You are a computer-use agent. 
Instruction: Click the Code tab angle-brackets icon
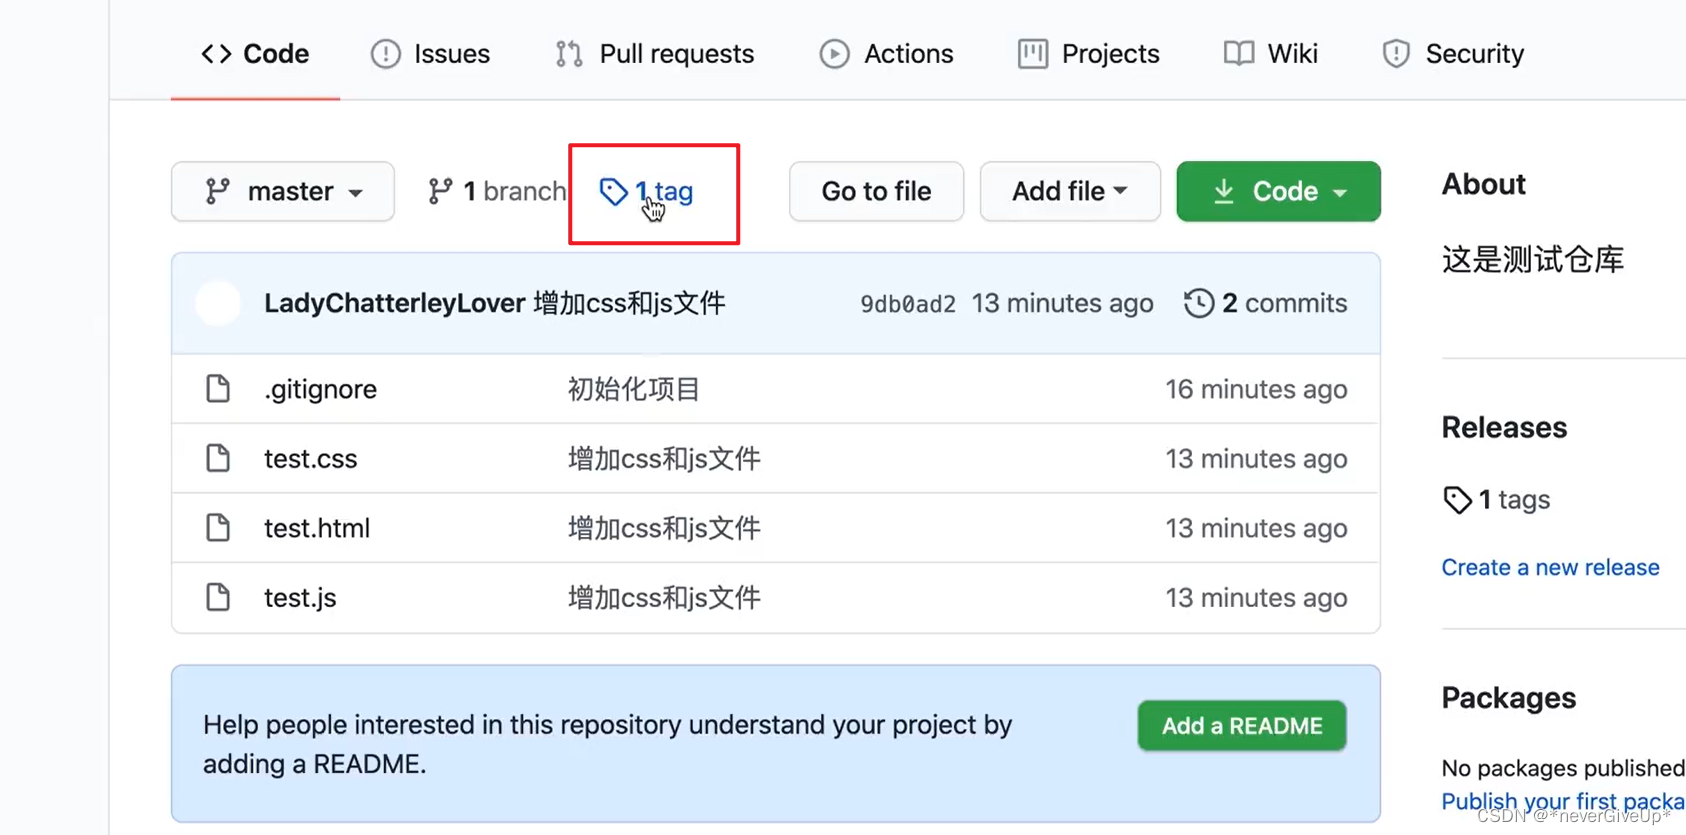(216, 53)
